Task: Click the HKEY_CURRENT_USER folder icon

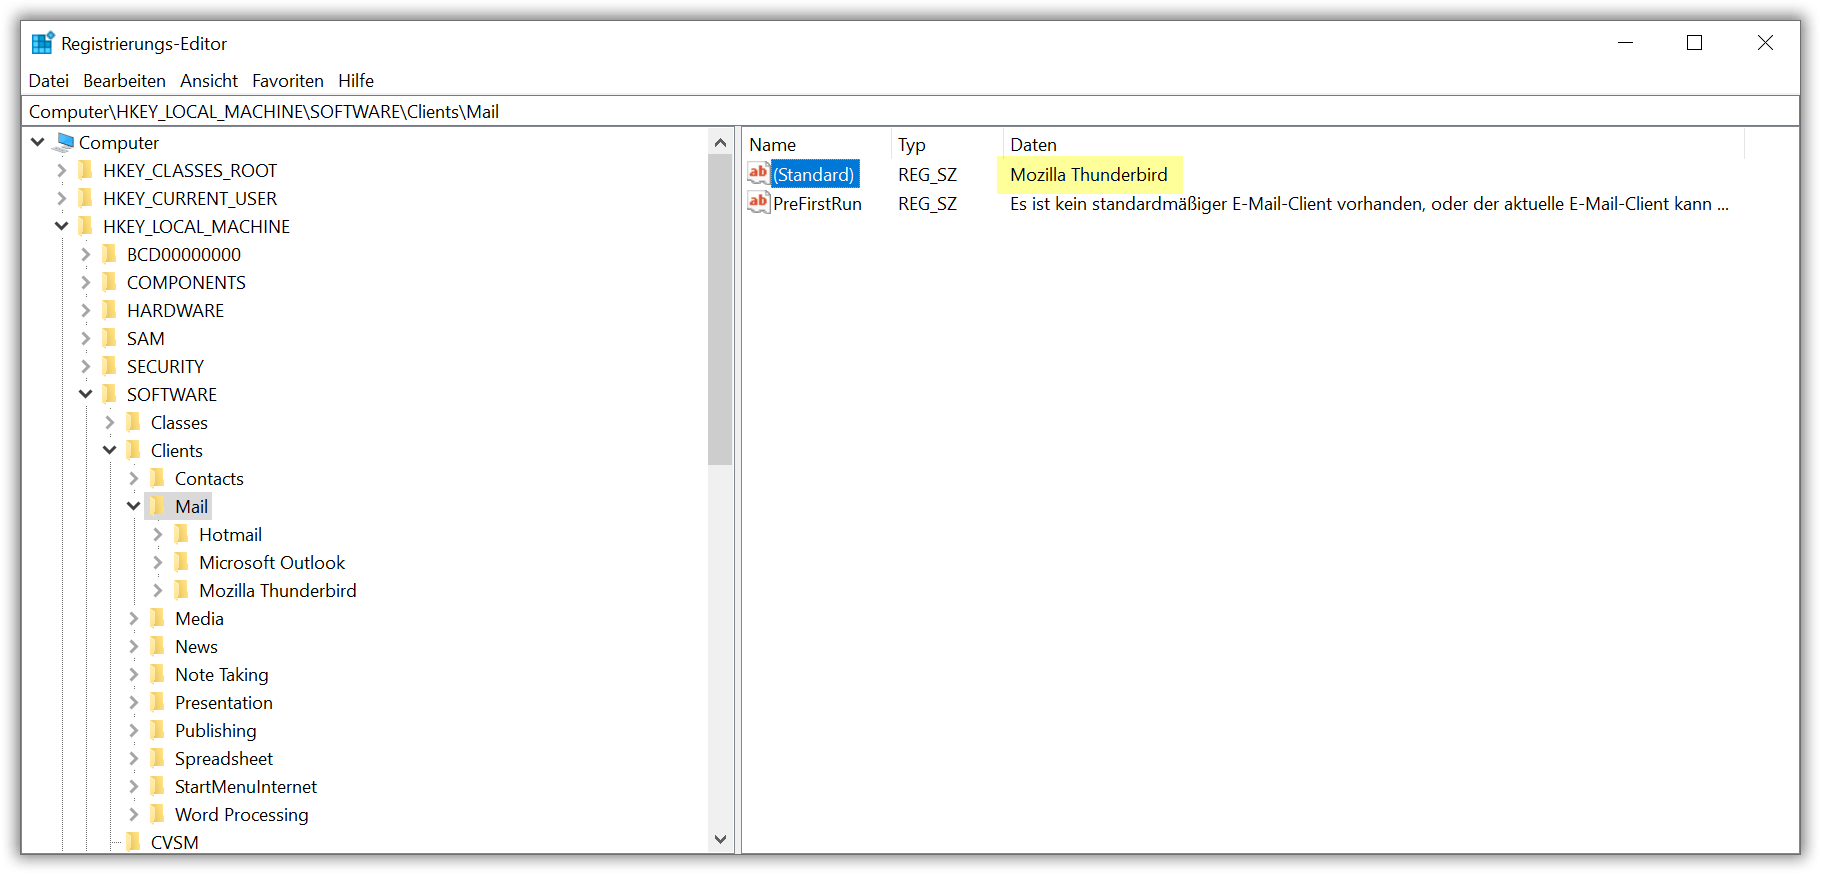Action: pos(86,198)
